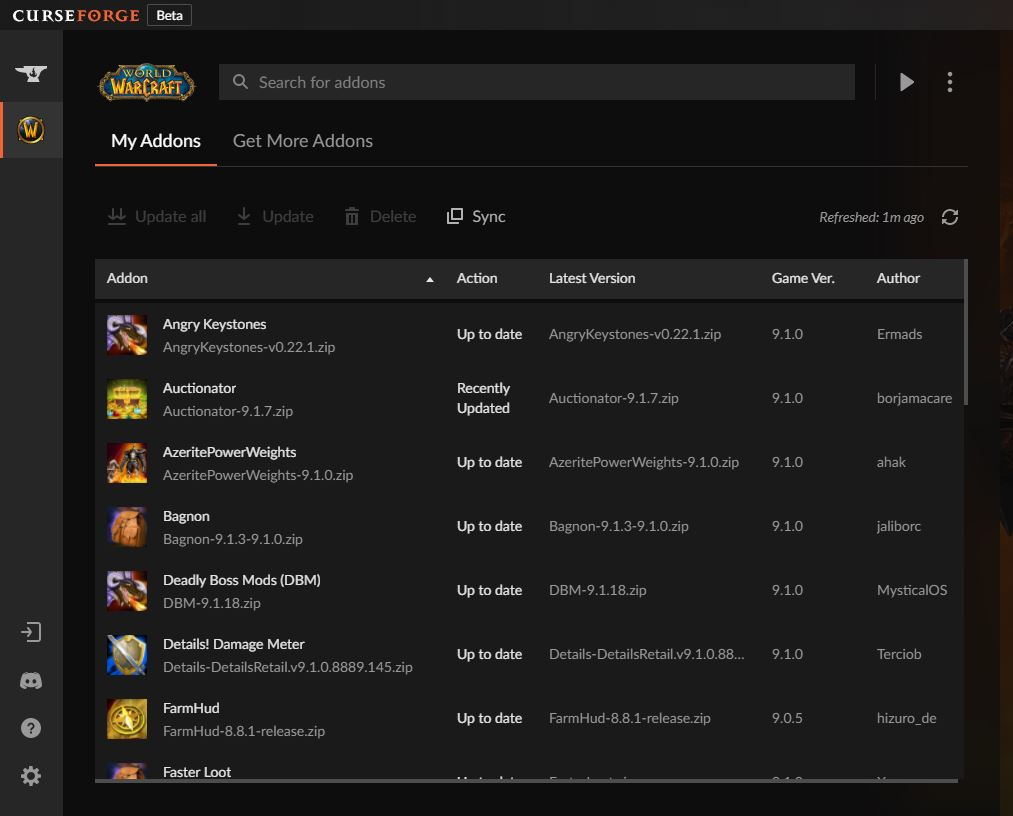
Task: Select the FarmHud addon name
Action: tap(191, 708)
